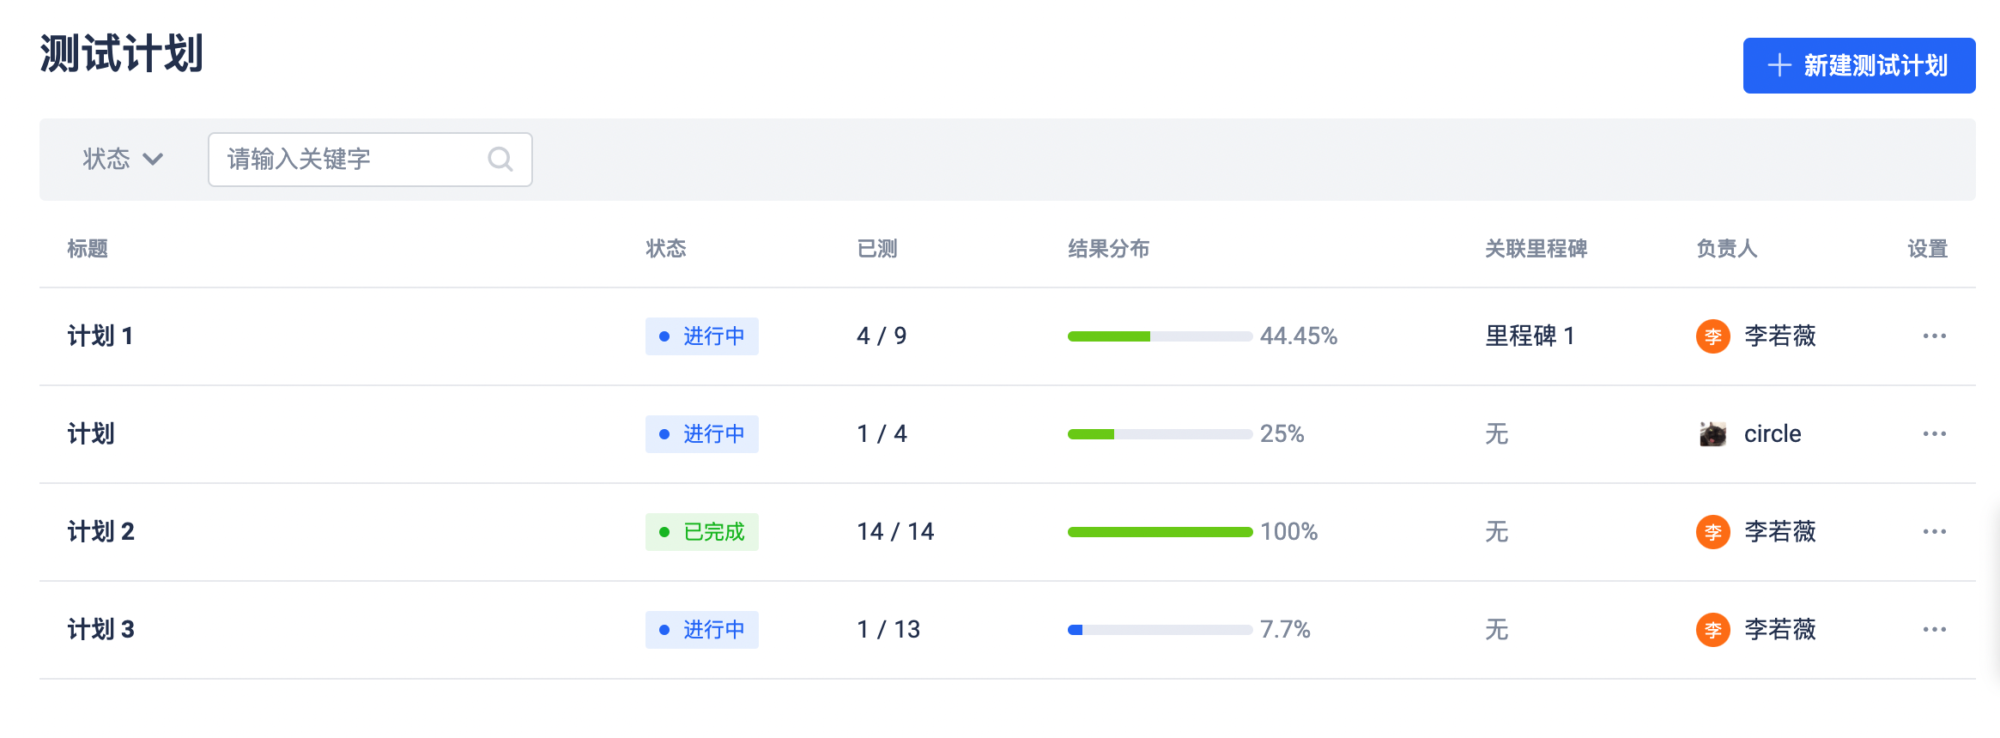Click the 44.45% result progress bar

coord(1159,336)
